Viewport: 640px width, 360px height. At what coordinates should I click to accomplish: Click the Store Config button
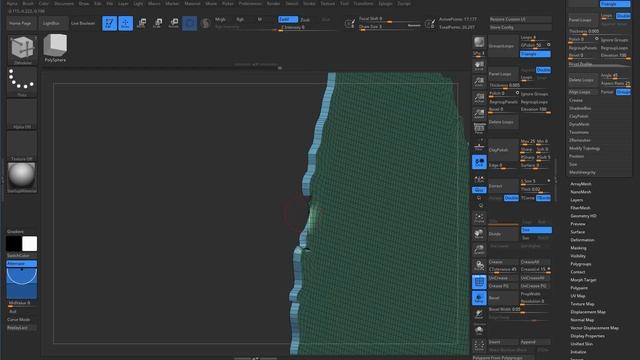520,27
